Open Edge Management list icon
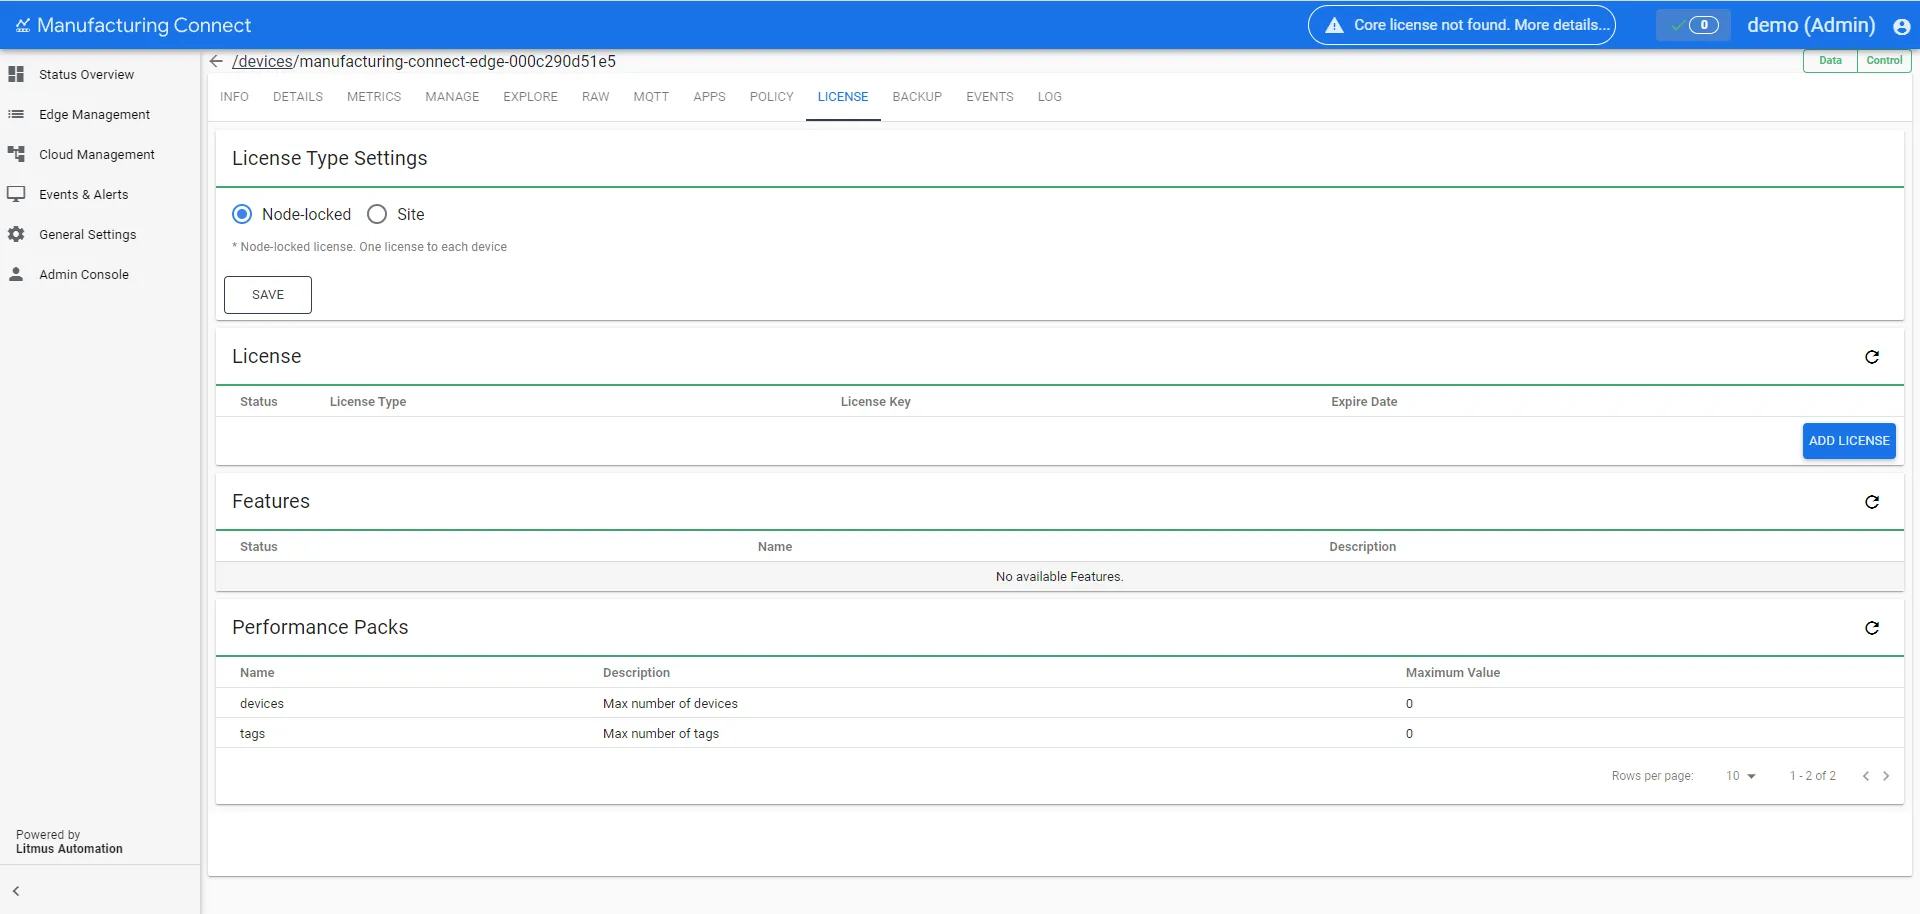 click(x=16, y=114)
